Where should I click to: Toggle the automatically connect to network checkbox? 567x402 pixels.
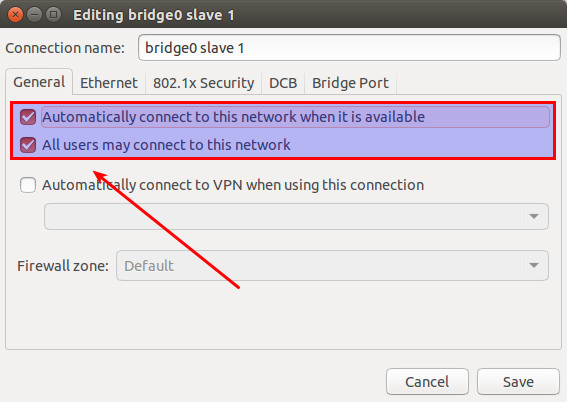(x=28, y=117)
